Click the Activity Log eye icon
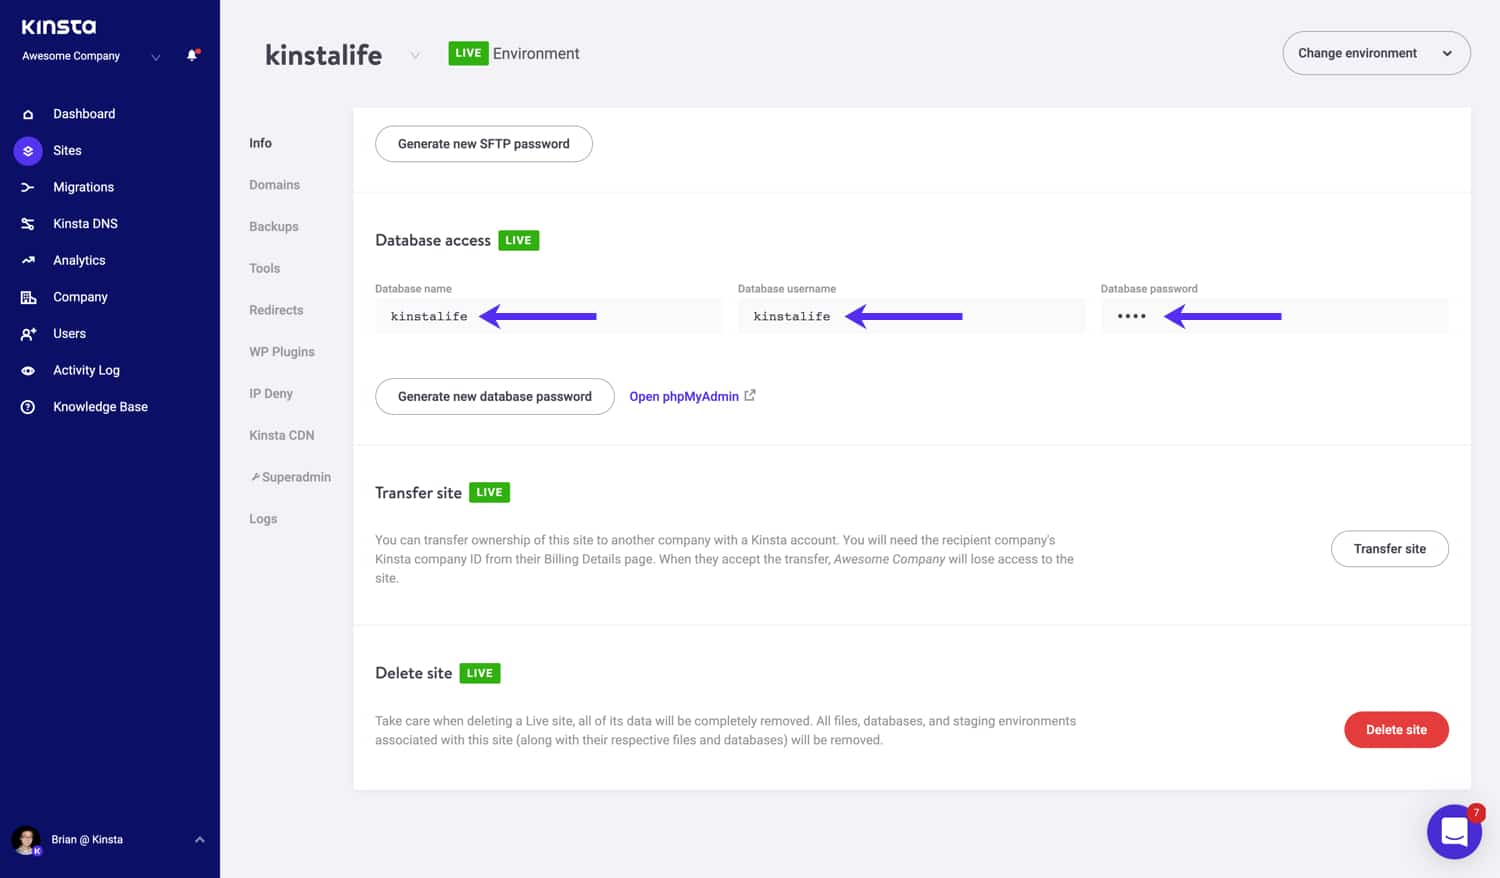 pyautogui.click(x=28, y=370)
